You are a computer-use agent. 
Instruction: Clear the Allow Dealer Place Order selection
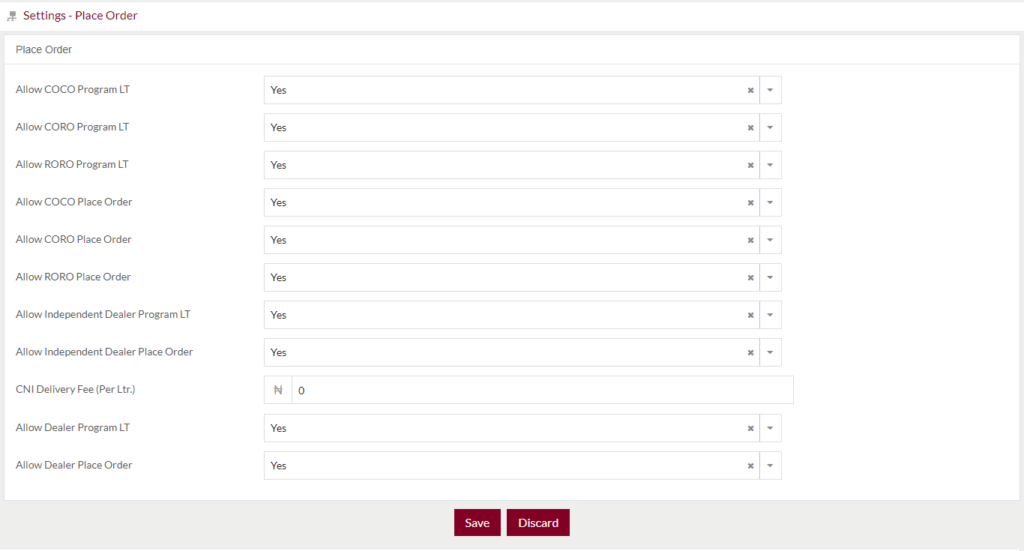click(x=750, y=466)
